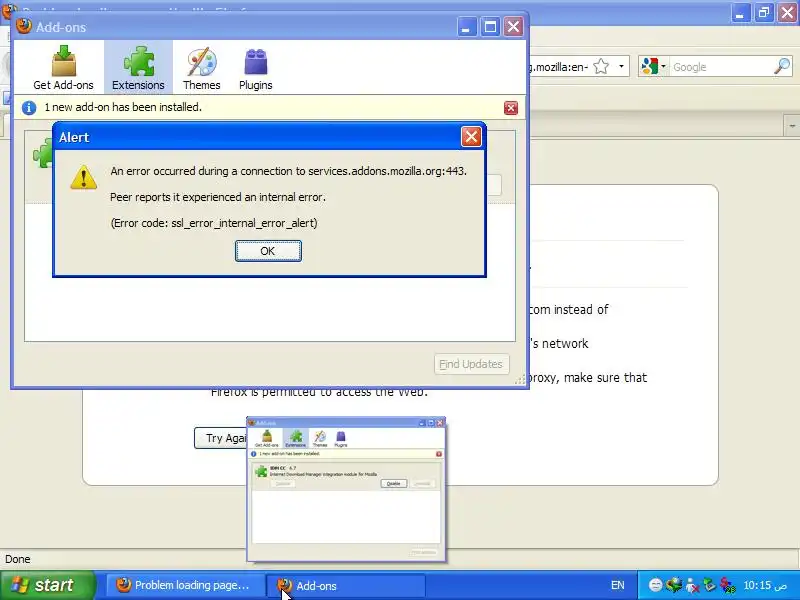800x600 pixels.
Task: Maximize the Add-ons window
Action: (x=490, y=27)
